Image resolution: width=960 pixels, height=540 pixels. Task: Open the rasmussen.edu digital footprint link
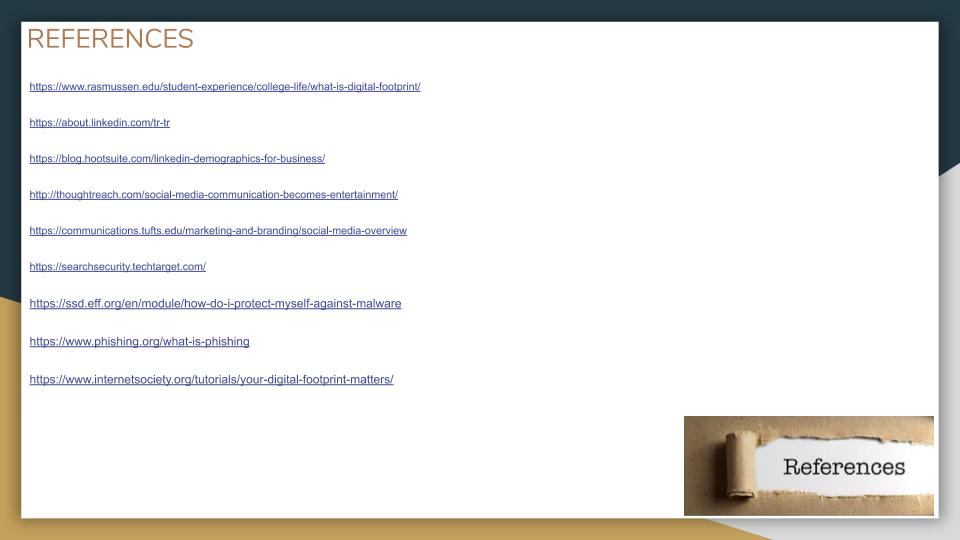click(x=224, y=87)
